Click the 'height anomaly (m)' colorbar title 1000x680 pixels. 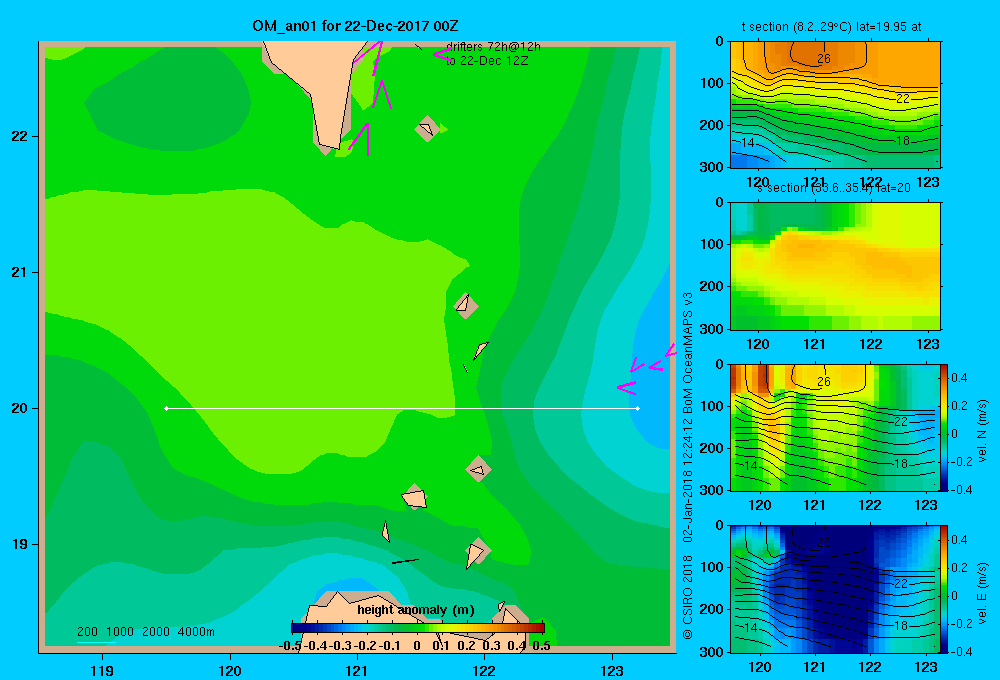(416, 610)
